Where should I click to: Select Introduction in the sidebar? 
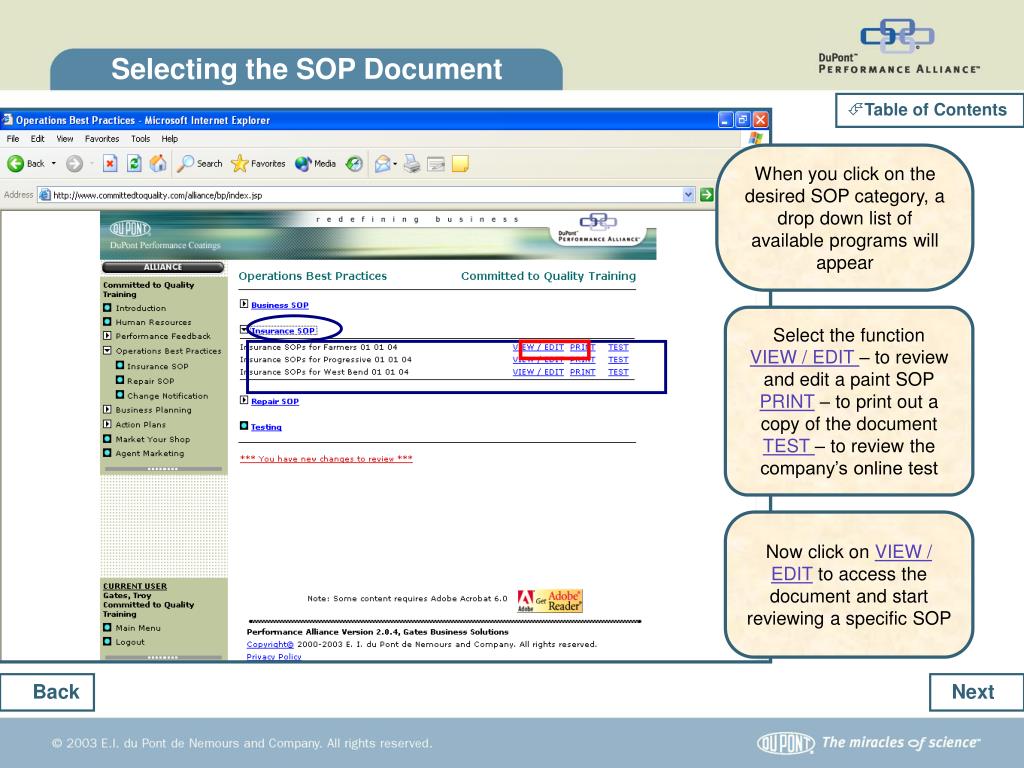pyautogui.click(x=140, y=308)
